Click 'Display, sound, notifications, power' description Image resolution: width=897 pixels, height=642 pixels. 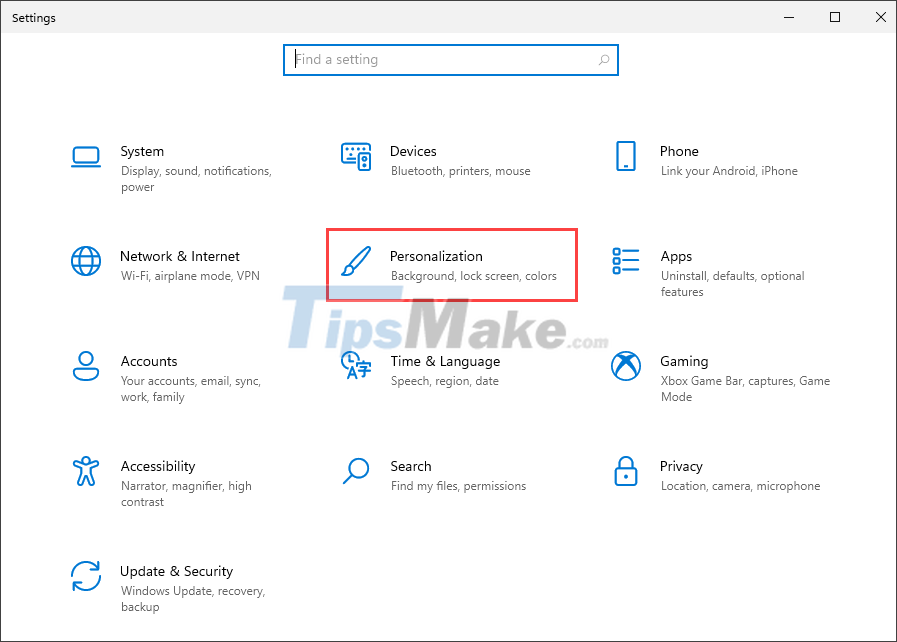[196, 179]
